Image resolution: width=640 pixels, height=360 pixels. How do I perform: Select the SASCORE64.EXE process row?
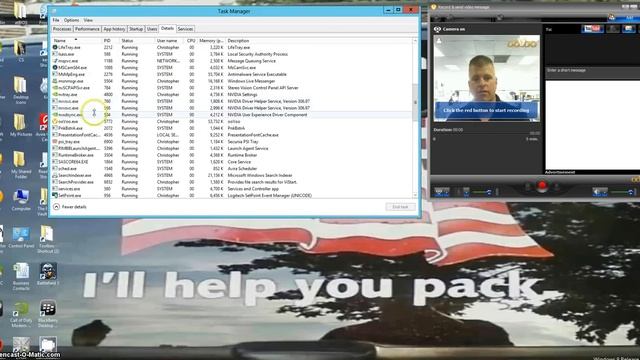coord(232,162)
